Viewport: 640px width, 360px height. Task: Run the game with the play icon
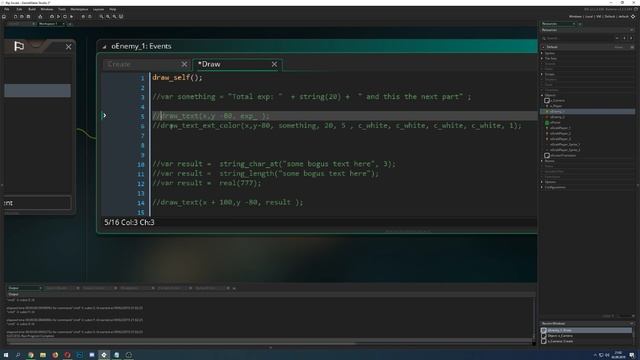[58, 17]
